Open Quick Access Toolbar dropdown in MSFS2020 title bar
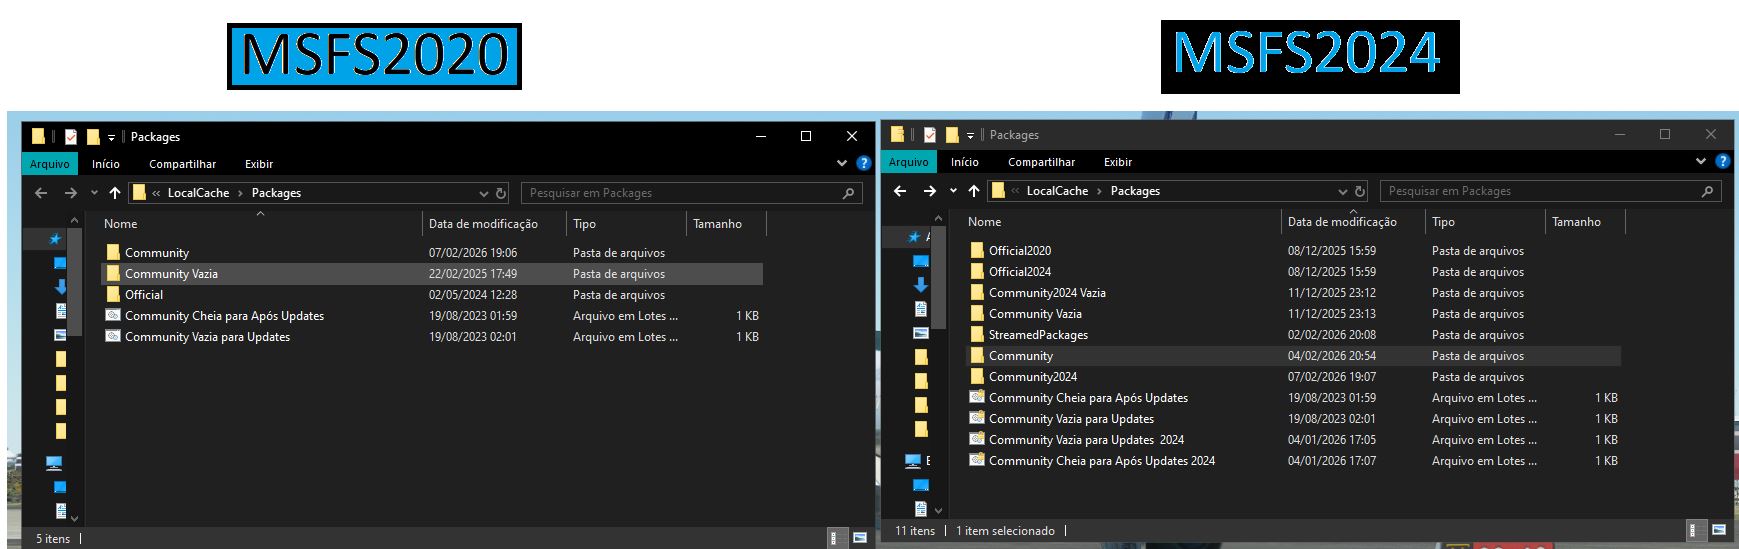Image resolution: width=1739 pixels, height=549 pixels. [111, 138]
